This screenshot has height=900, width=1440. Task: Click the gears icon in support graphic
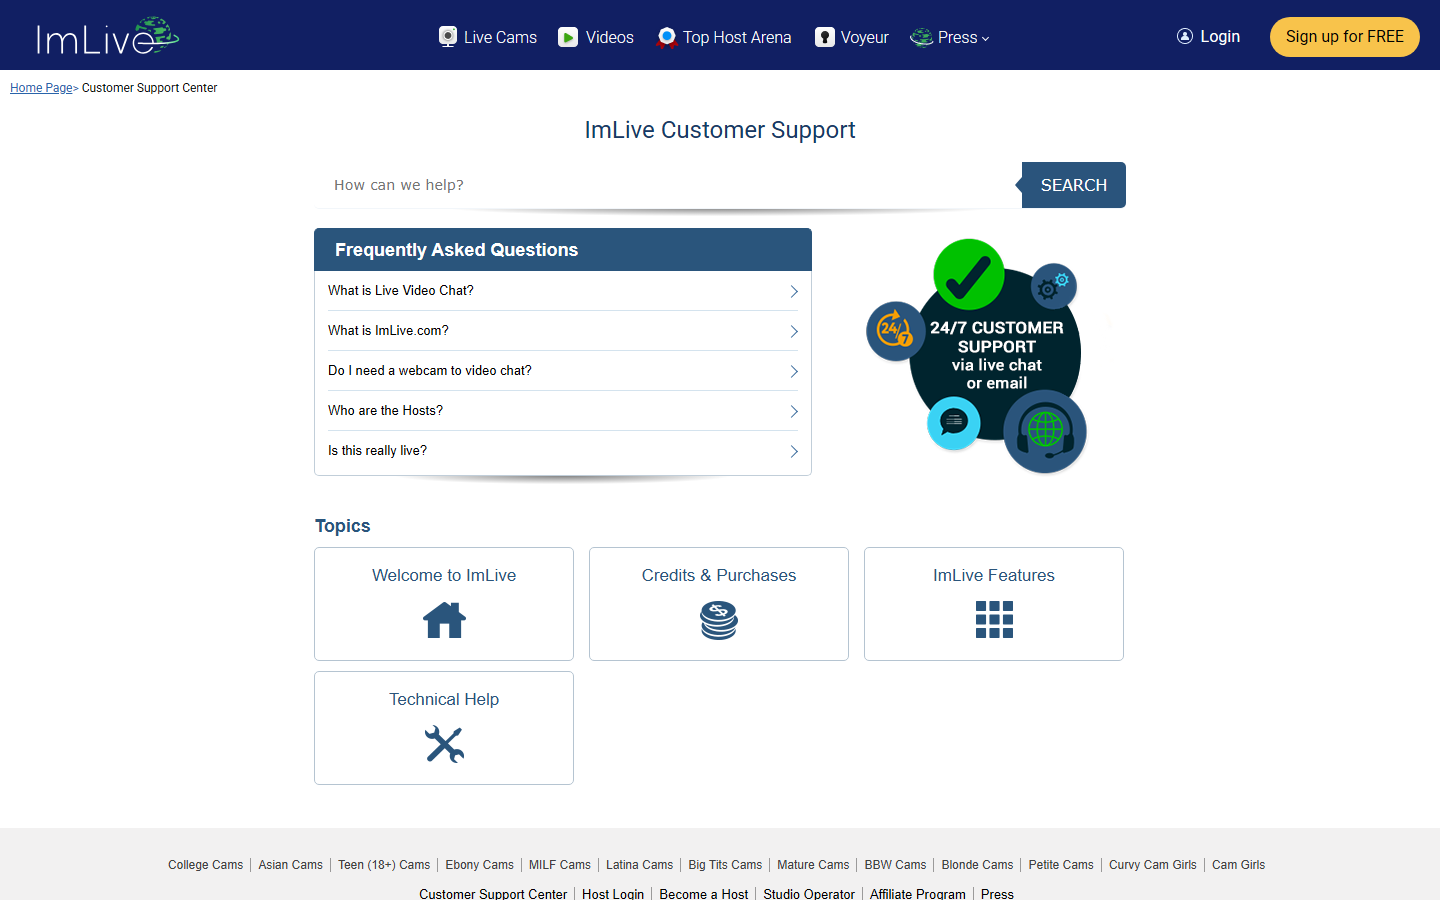1054,287
